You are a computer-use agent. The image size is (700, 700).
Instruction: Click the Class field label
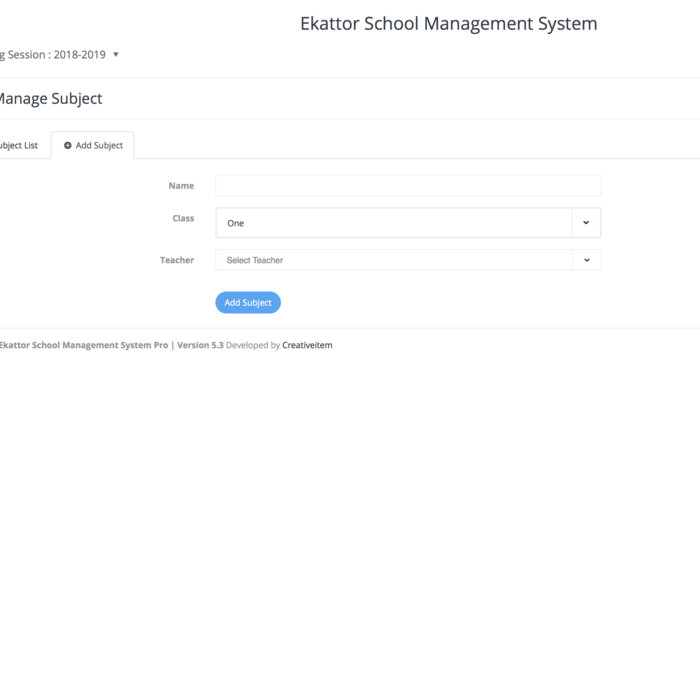pos(183,218)
